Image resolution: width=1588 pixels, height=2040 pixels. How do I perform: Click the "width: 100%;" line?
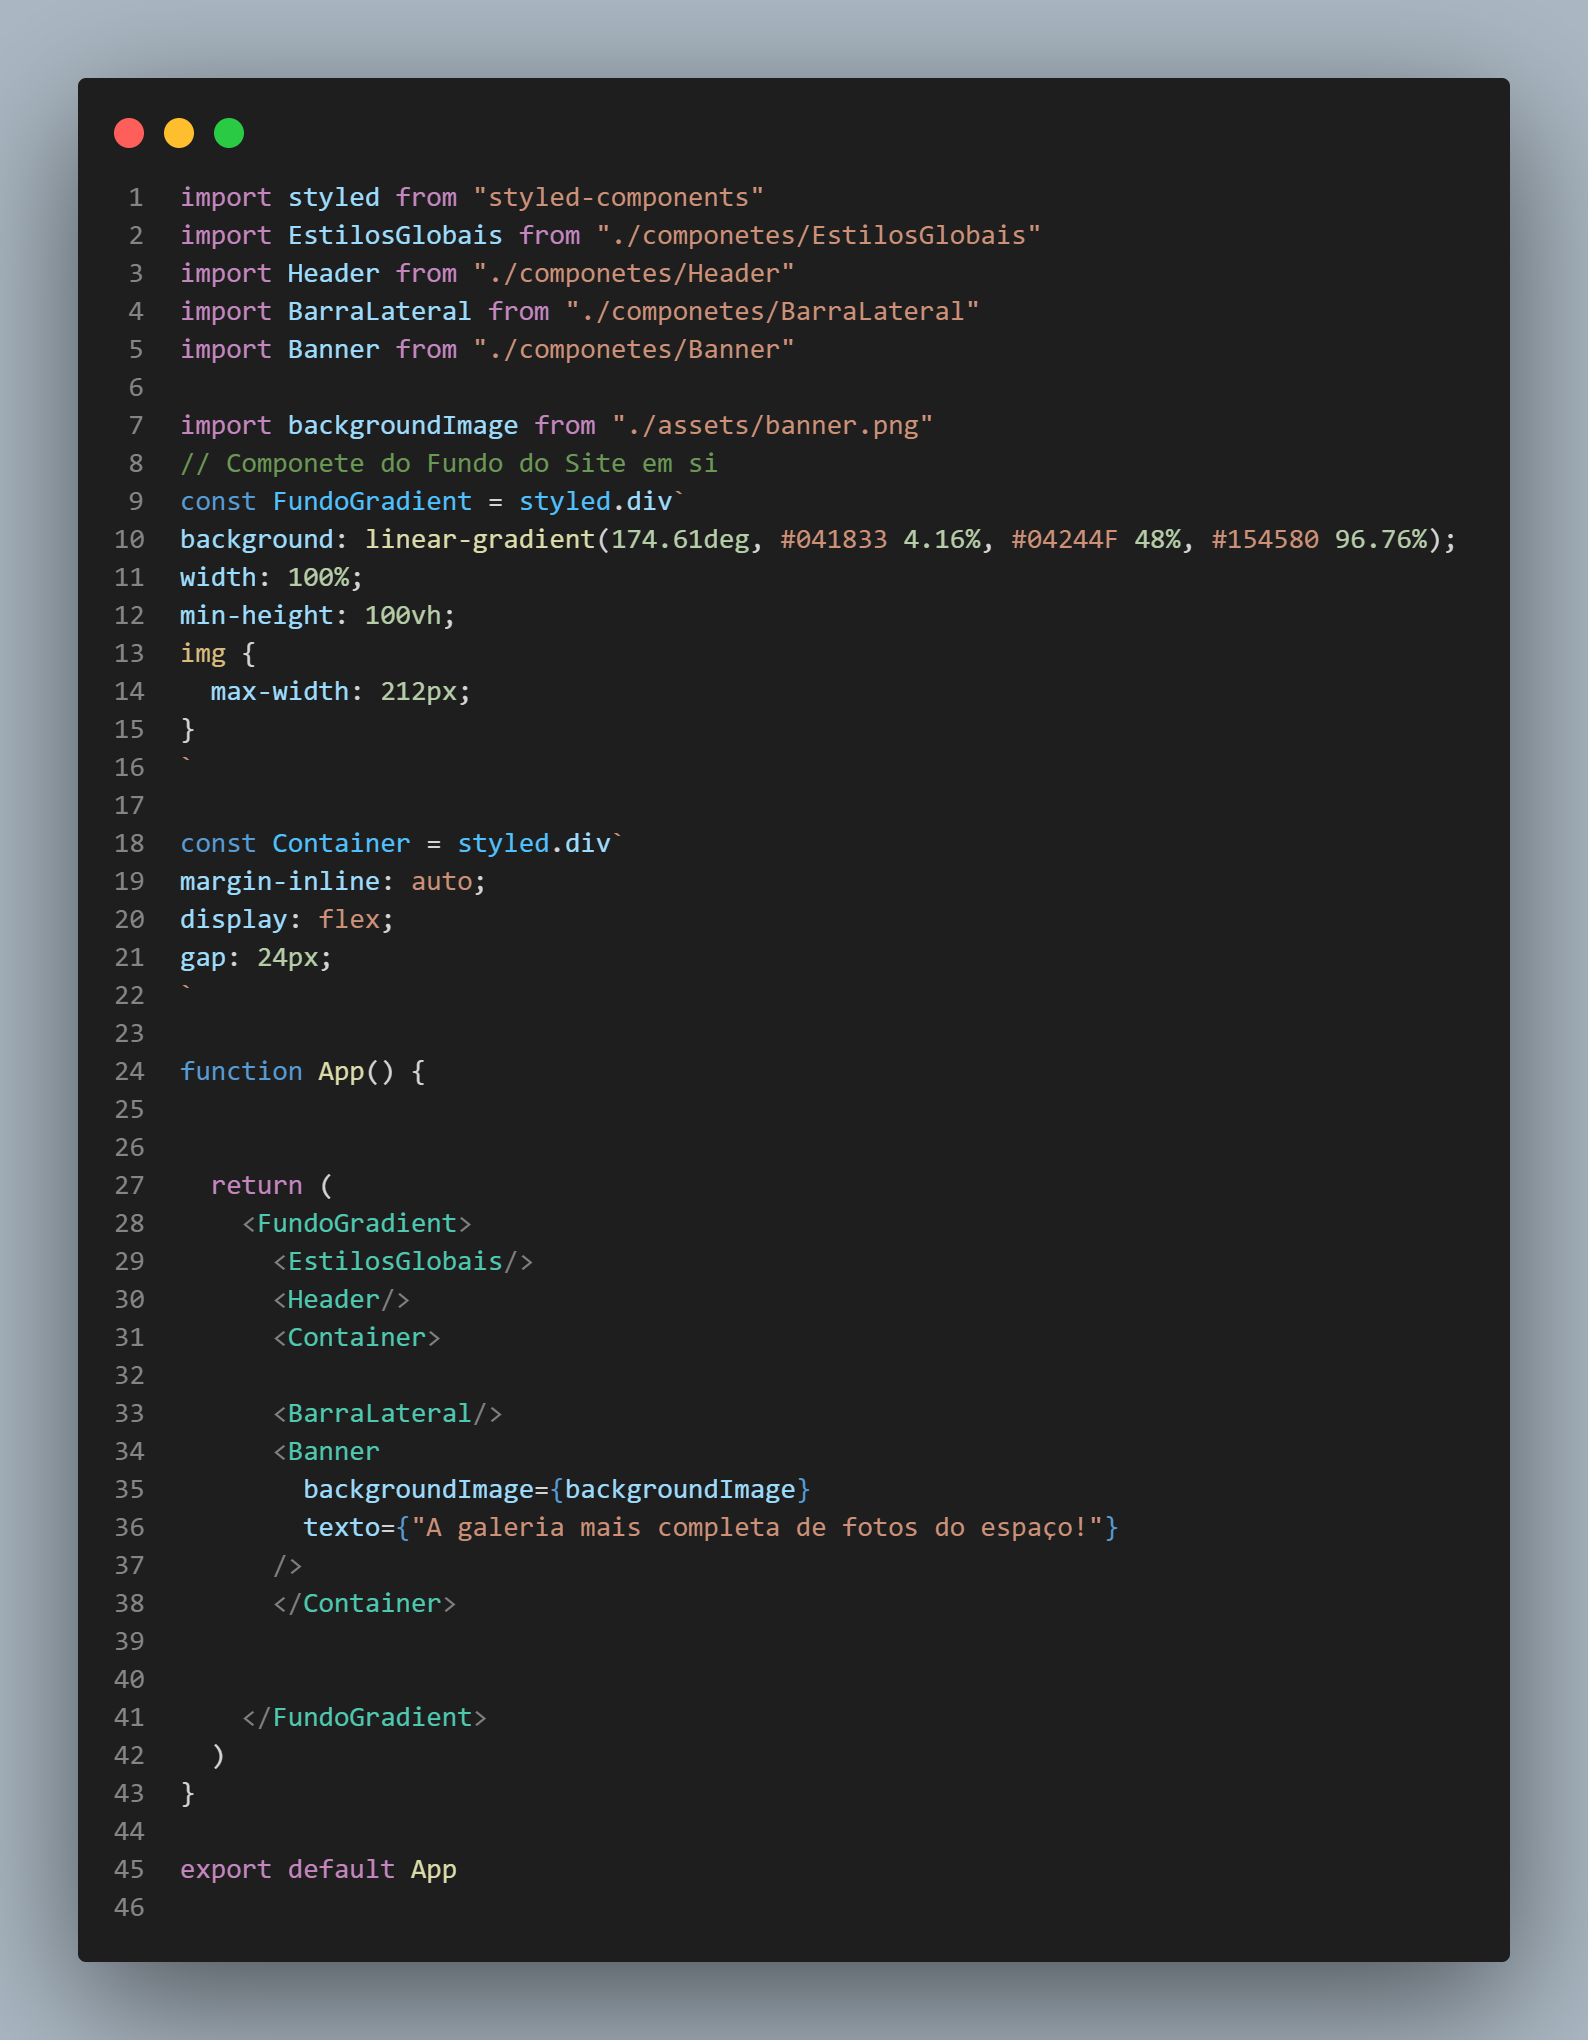tap(272, 578)
